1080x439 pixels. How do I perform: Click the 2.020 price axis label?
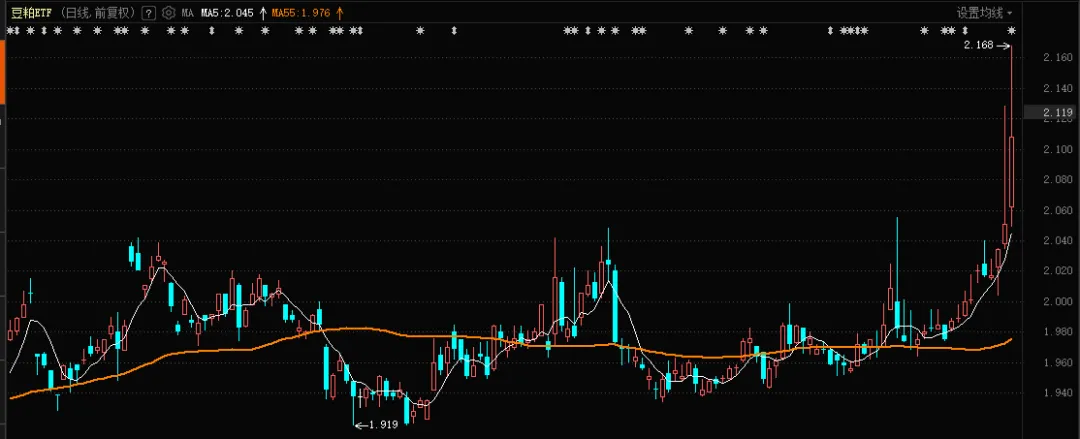1058,271
